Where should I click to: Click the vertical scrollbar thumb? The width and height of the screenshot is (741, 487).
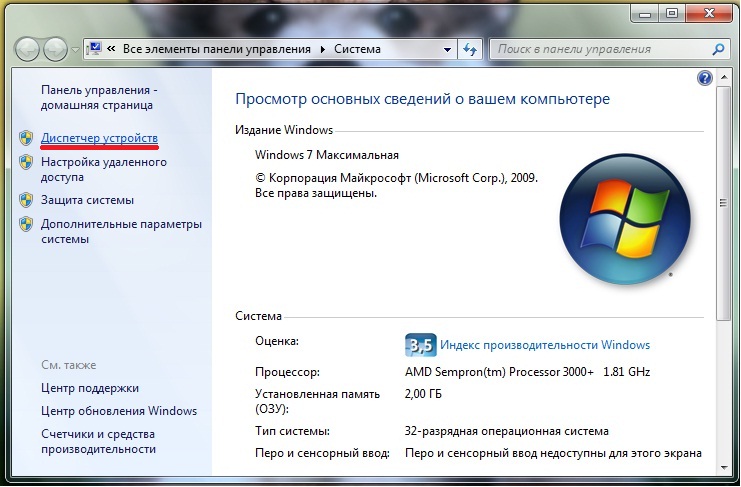[724, 203]
